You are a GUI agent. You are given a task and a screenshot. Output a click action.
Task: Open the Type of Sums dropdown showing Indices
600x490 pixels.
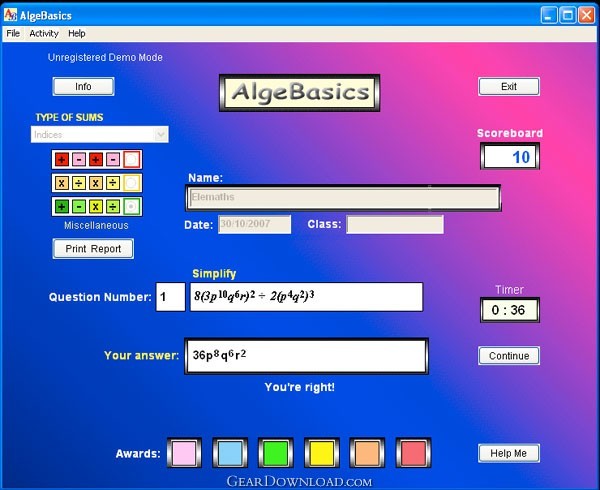tap(99, 134)
